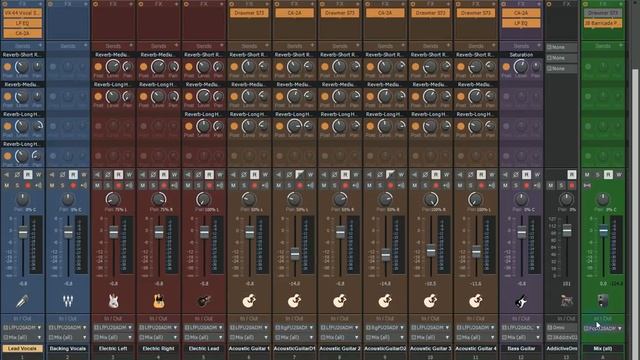Toggle input echo on Lead Vocals
The image size is (640, 360).
38,185
